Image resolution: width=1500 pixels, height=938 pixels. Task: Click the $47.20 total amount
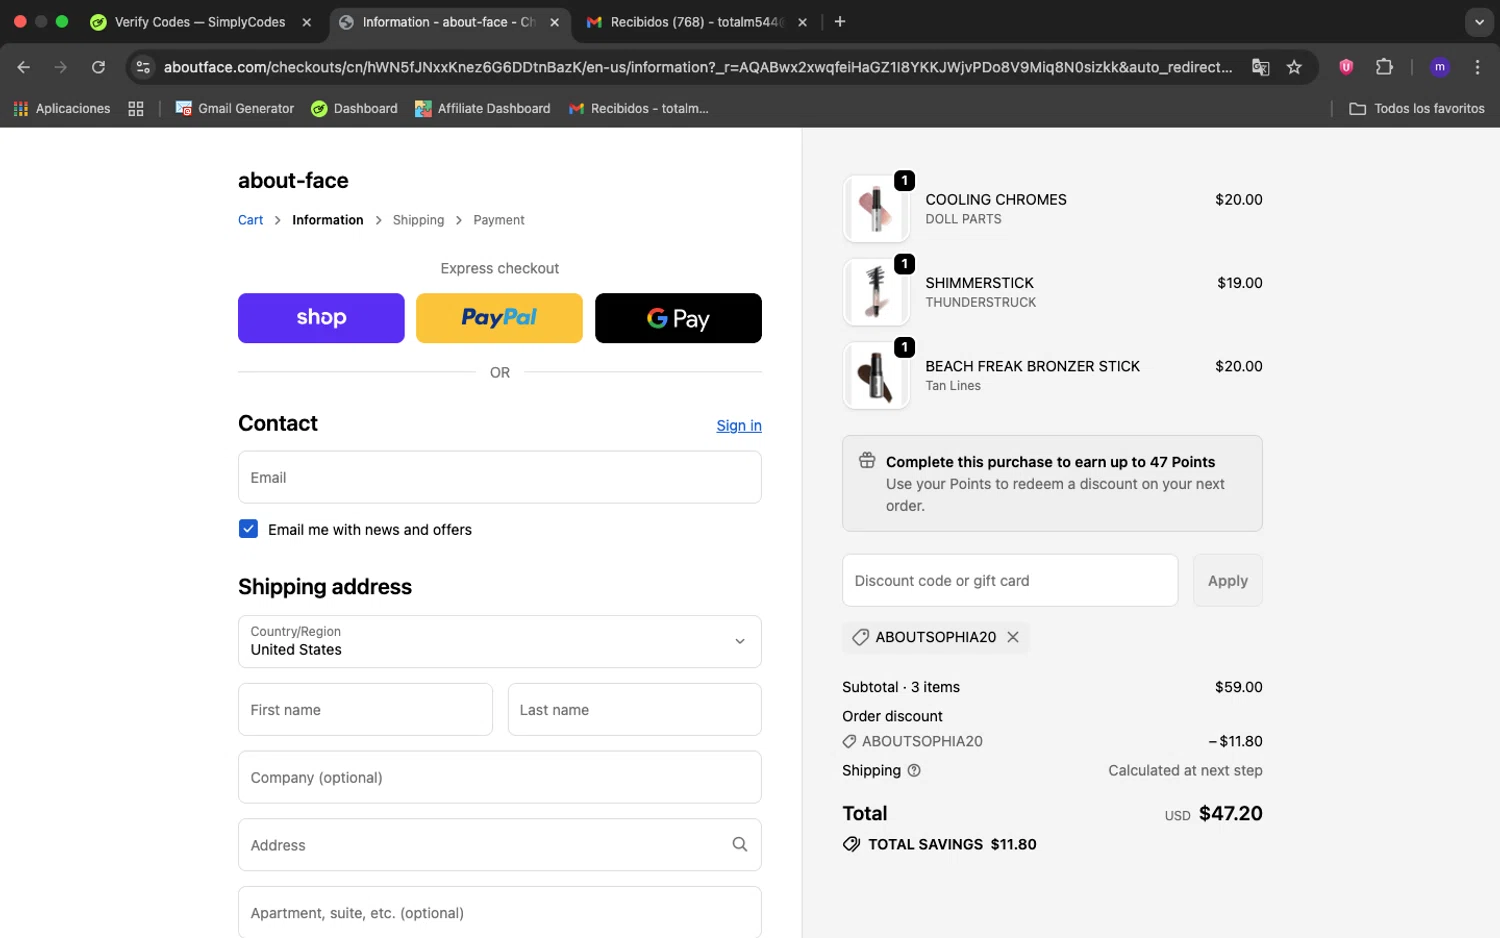coord(1230,813)
